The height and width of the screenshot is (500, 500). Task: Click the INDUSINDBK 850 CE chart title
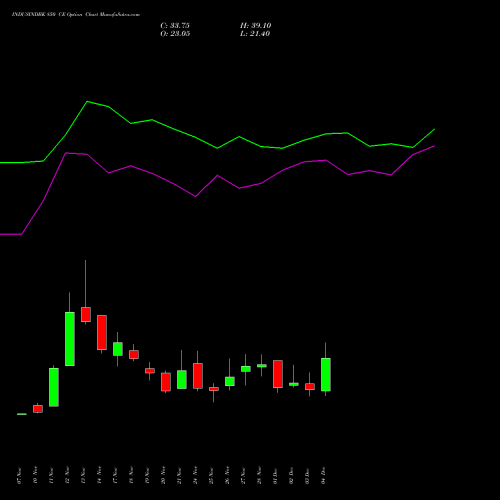pyautogui.click(x=76, y=15)
